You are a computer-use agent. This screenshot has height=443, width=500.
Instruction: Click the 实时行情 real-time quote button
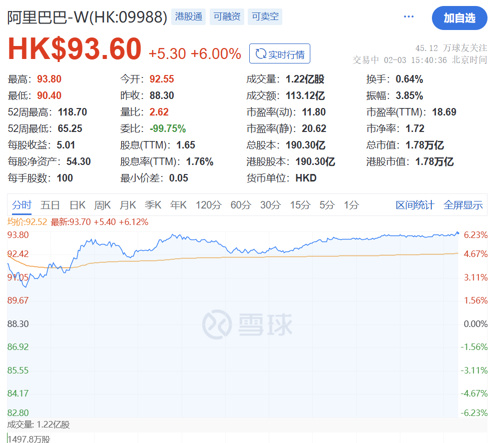(280, 54)
